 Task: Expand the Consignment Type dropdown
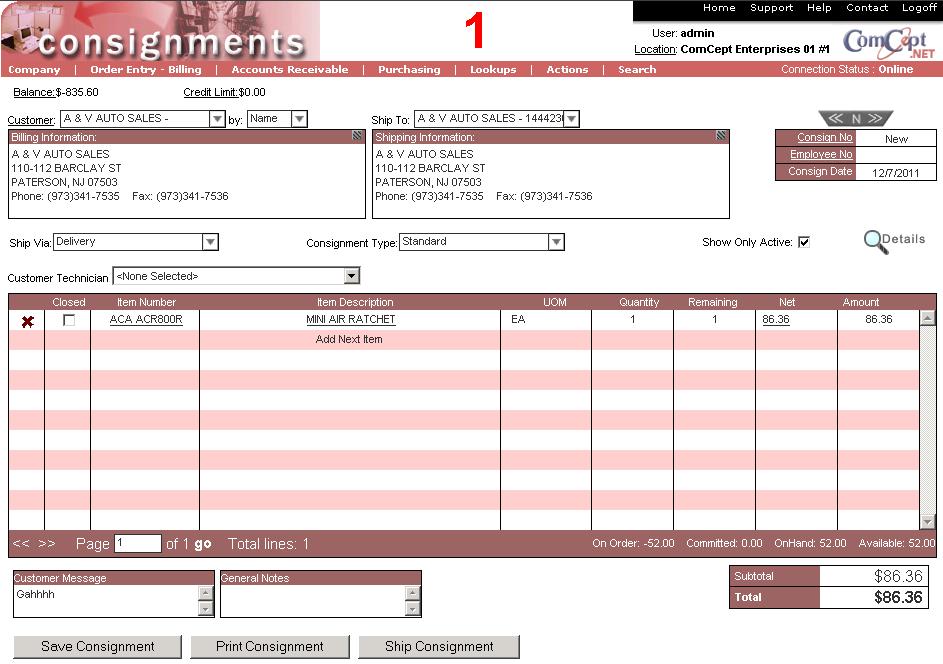point(556,242)
